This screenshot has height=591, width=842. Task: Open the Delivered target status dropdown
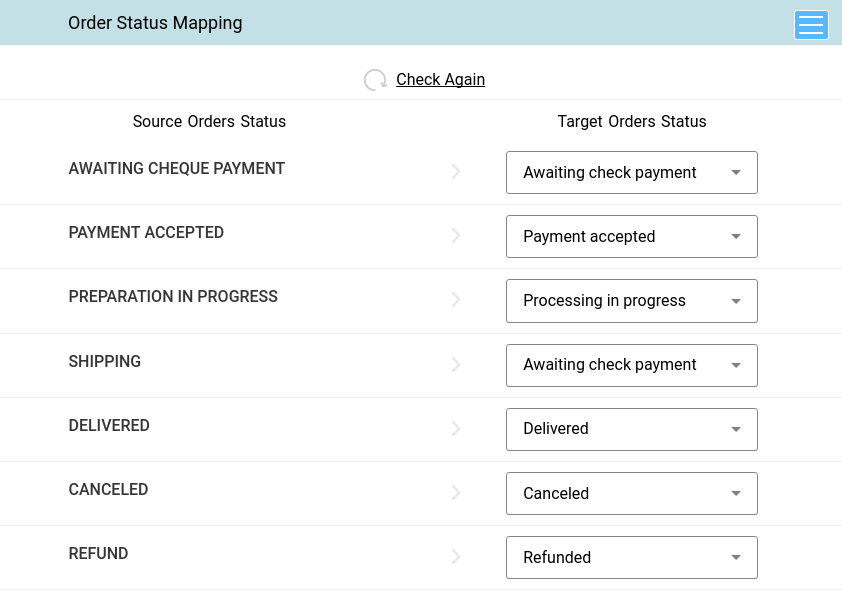632,429
